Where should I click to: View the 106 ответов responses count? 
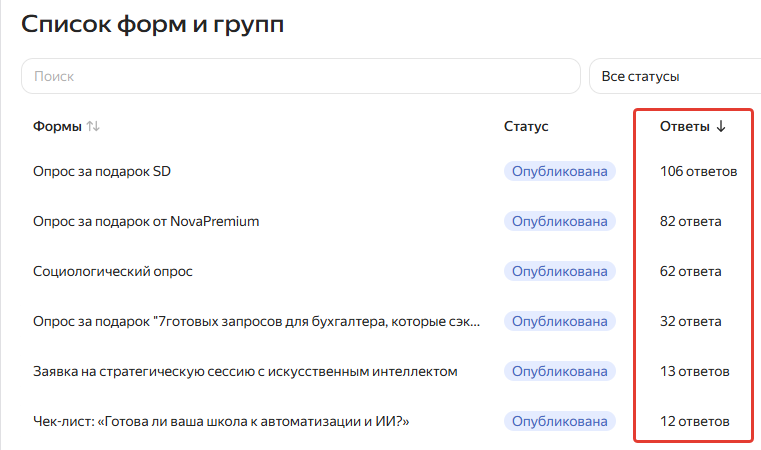click(698, 171)
